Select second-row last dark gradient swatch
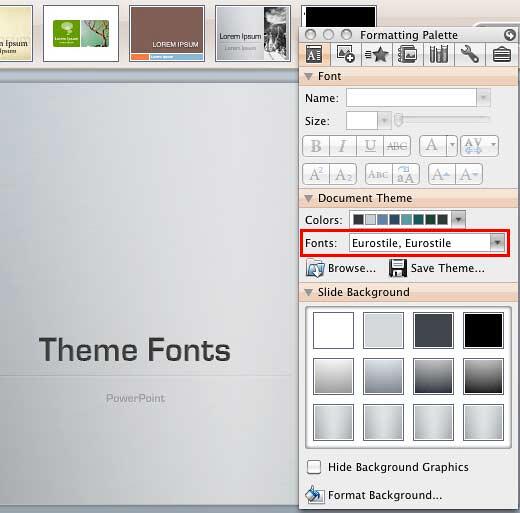The height and width of the screenshot is (513, 520). [483, 376]
